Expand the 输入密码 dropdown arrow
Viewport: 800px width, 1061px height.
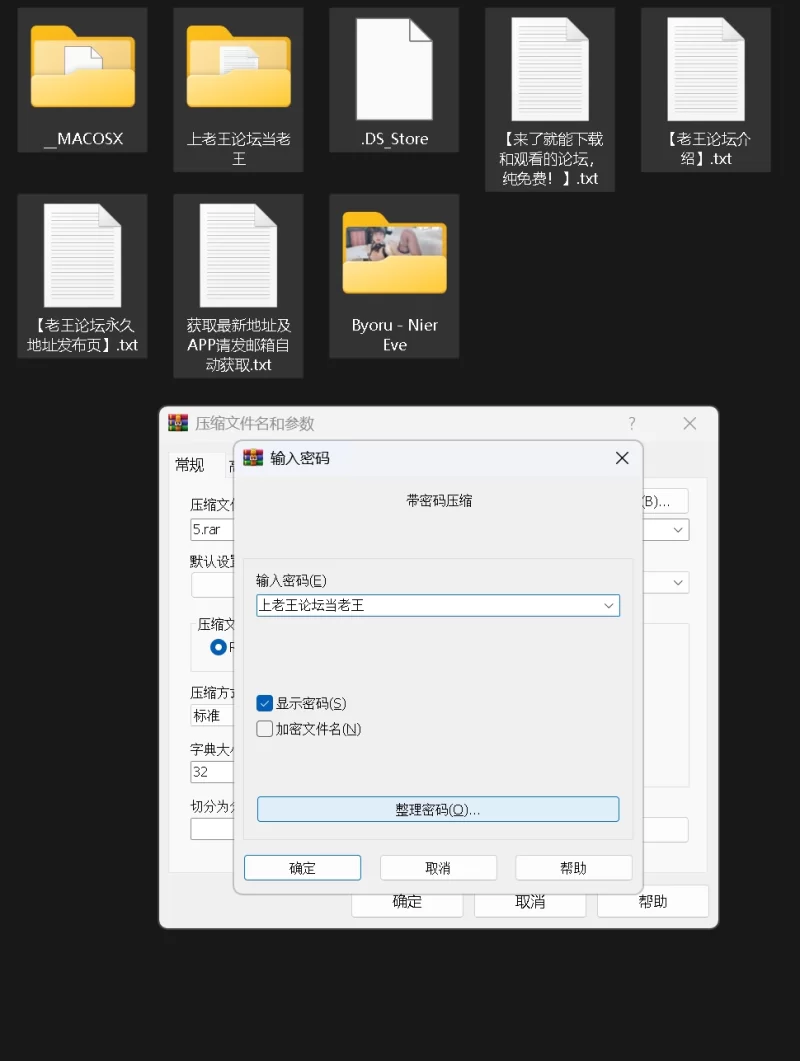608,606
